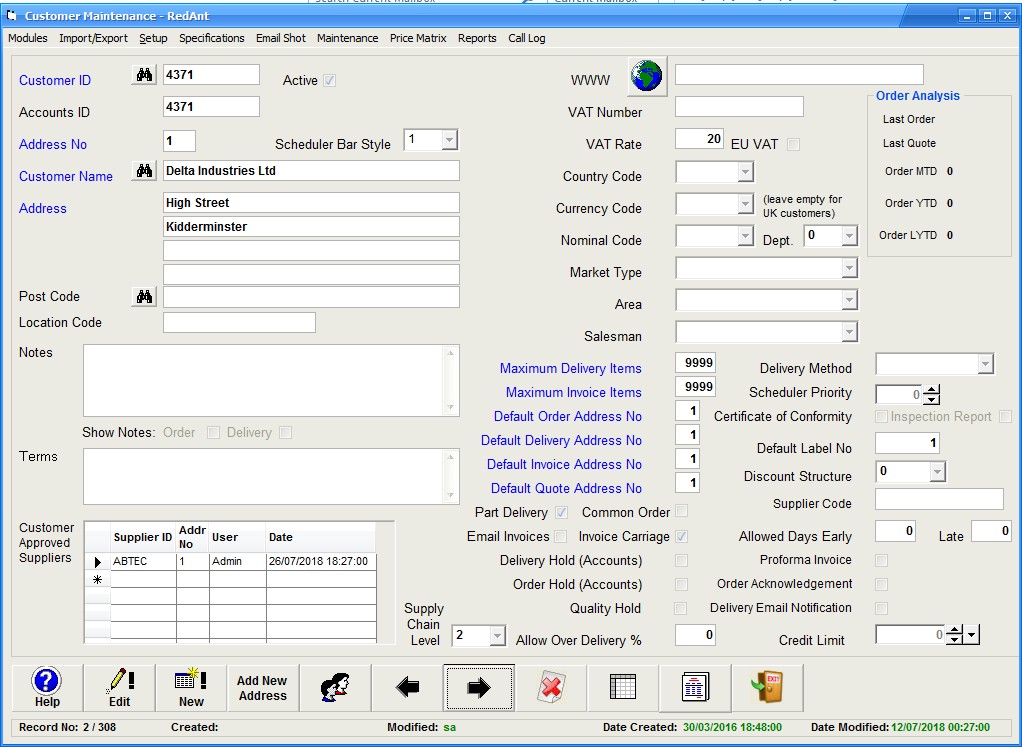This screenshot has height=747, width=1022.
Task: Open the WWW globe icon
Action: pyautogui.click(x=647, y=75)
